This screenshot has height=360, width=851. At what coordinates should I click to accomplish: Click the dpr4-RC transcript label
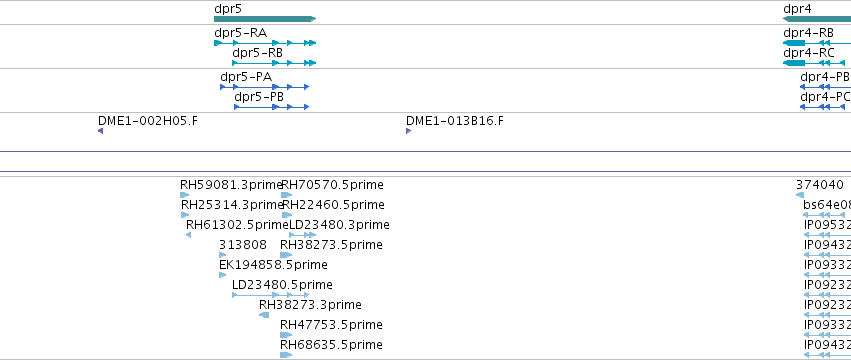click(809, 53)
